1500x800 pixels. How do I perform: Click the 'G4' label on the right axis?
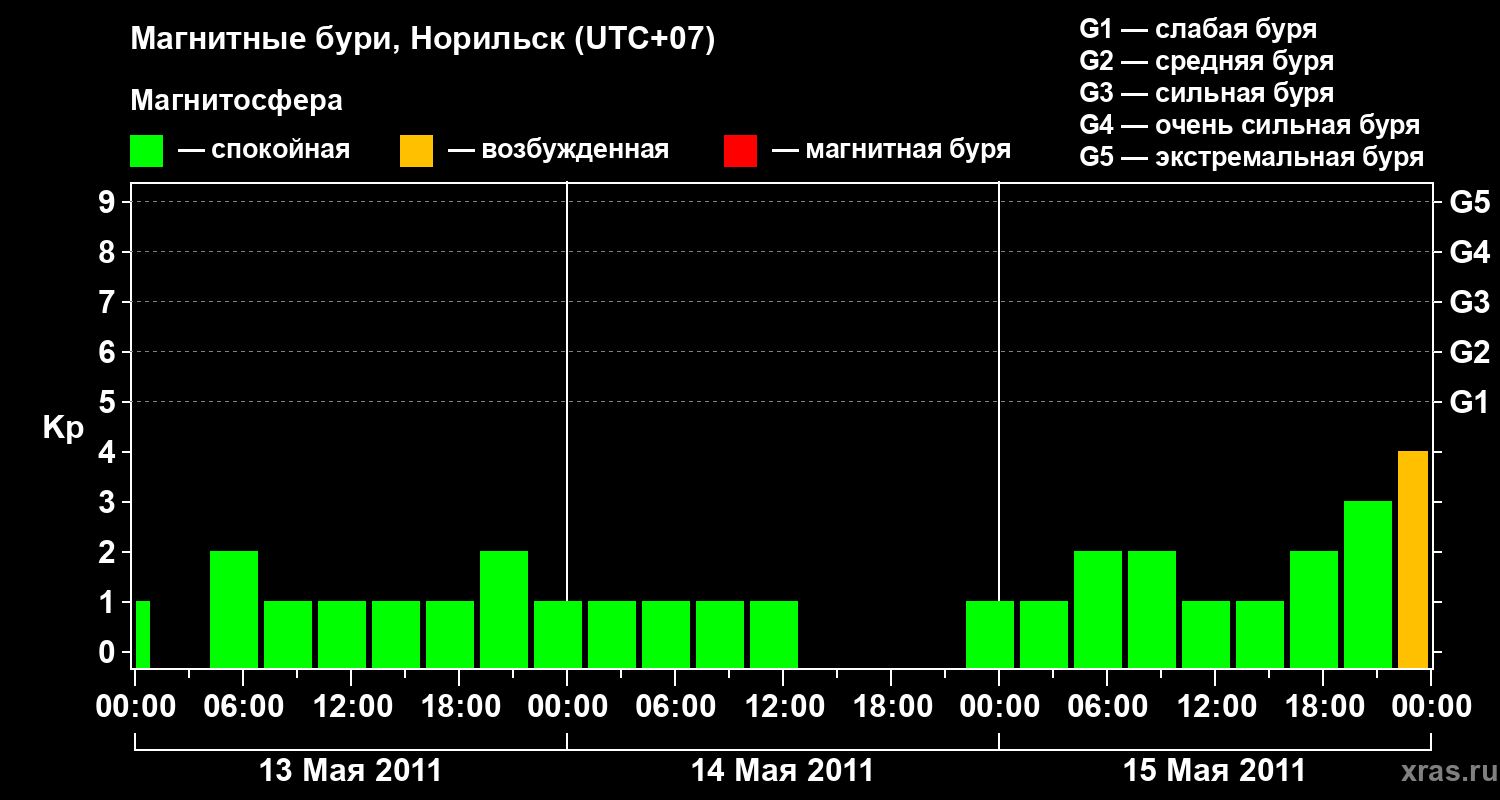pyautogui.click(x=1470, y=252)
